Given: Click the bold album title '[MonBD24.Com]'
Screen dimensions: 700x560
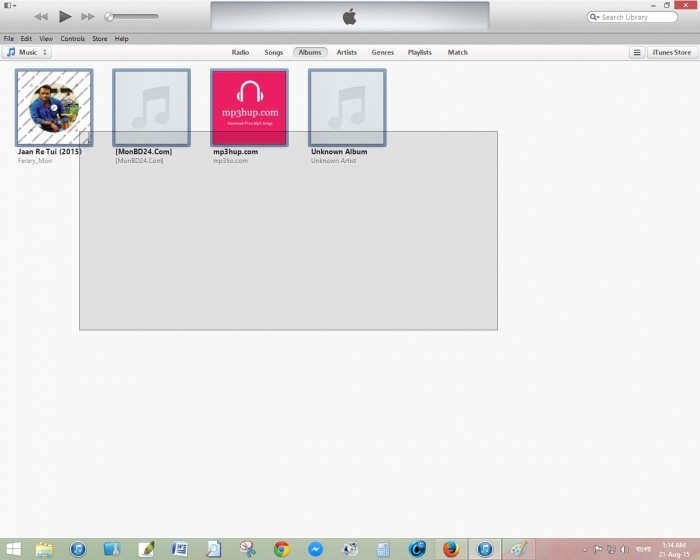Looking at the screenshot, I should coord(143,151).
